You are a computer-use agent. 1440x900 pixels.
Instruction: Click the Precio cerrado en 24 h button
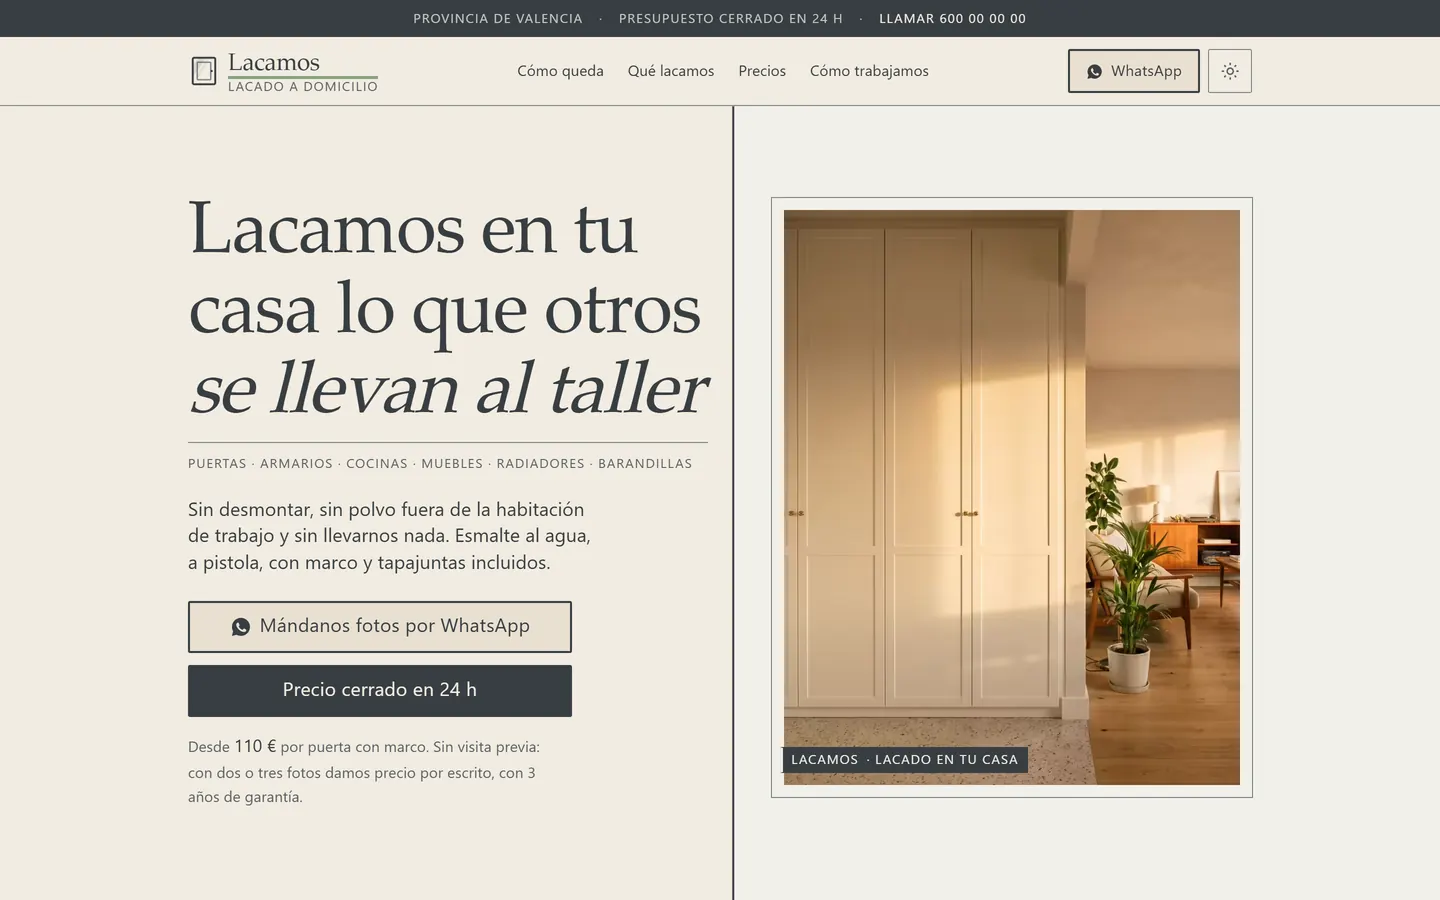click(x=380, y=691)
